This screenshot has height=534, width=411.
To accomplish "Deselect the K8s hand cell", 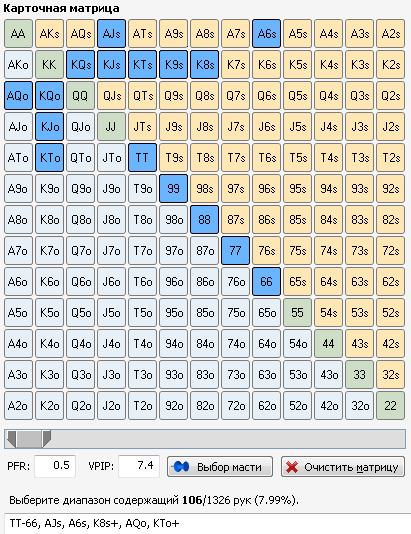I will (x=204, y=64).
